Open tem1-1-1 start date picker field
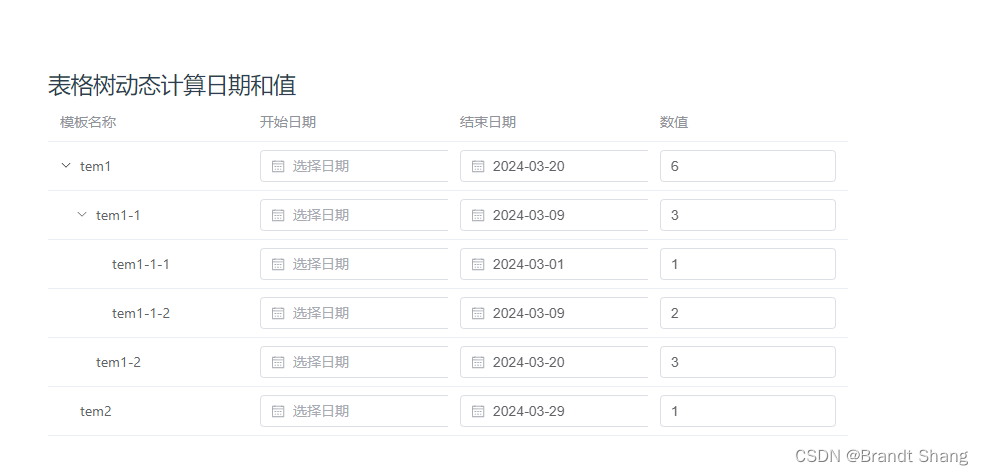 [360, 264]
